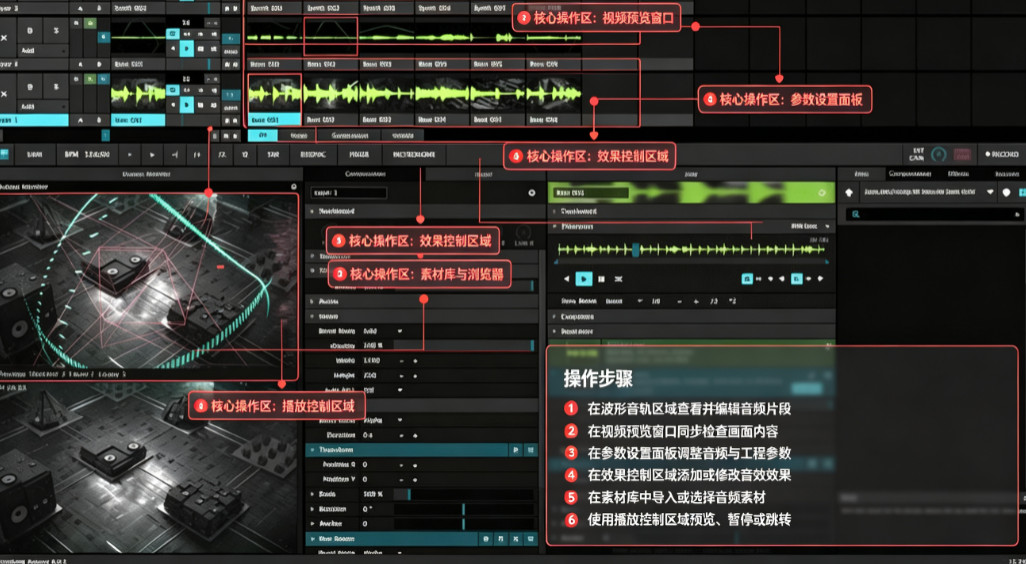Select the cyan-labelled waveform clip in grid
This screenshot has width=1026, height=564.
(274, 99)
